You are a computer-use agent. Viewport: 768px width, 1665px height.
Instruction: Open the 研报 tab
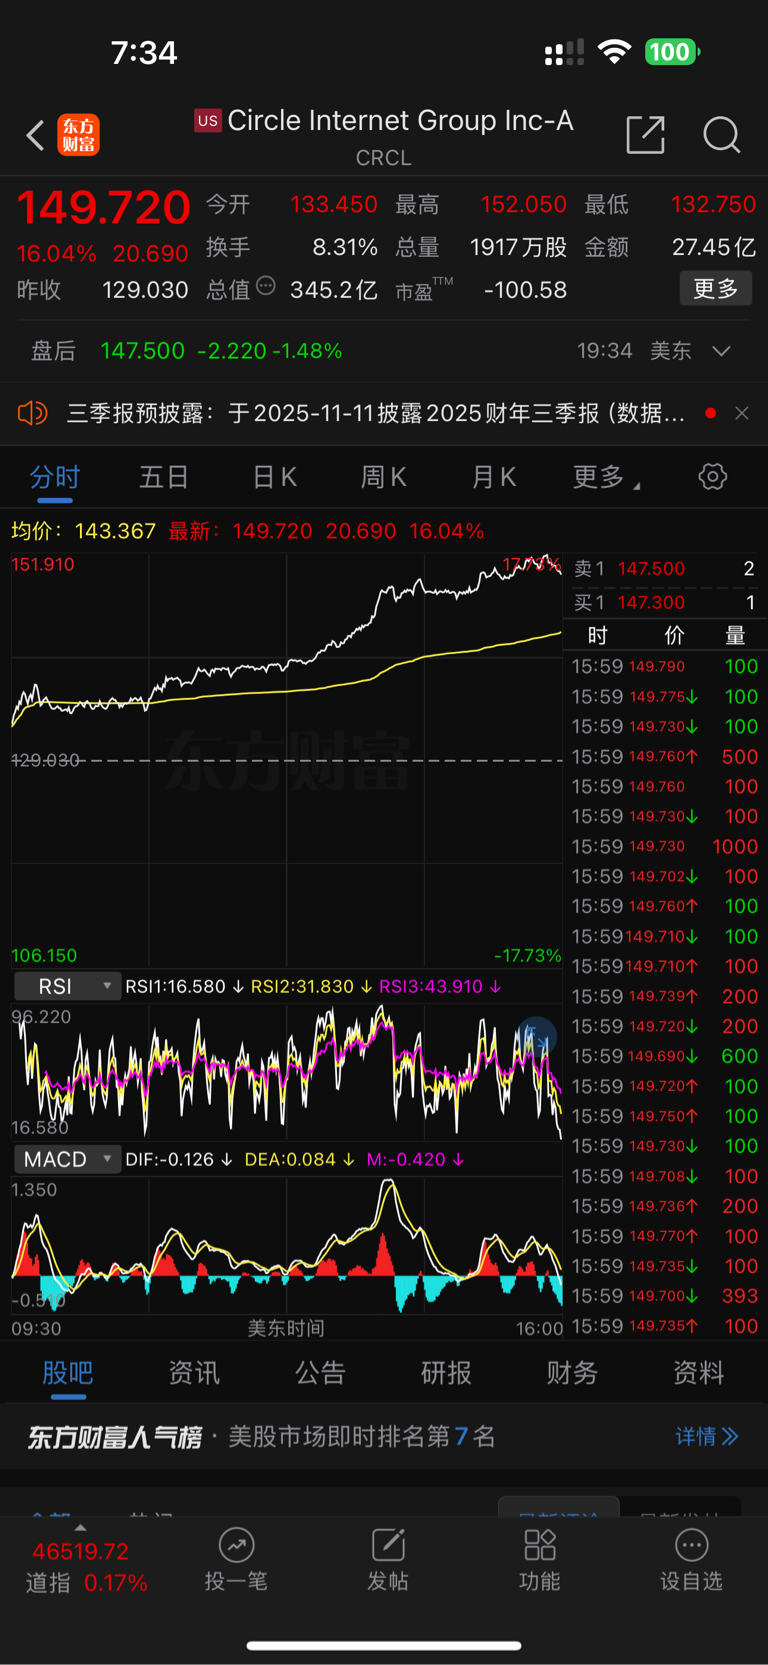(446, 1372)
